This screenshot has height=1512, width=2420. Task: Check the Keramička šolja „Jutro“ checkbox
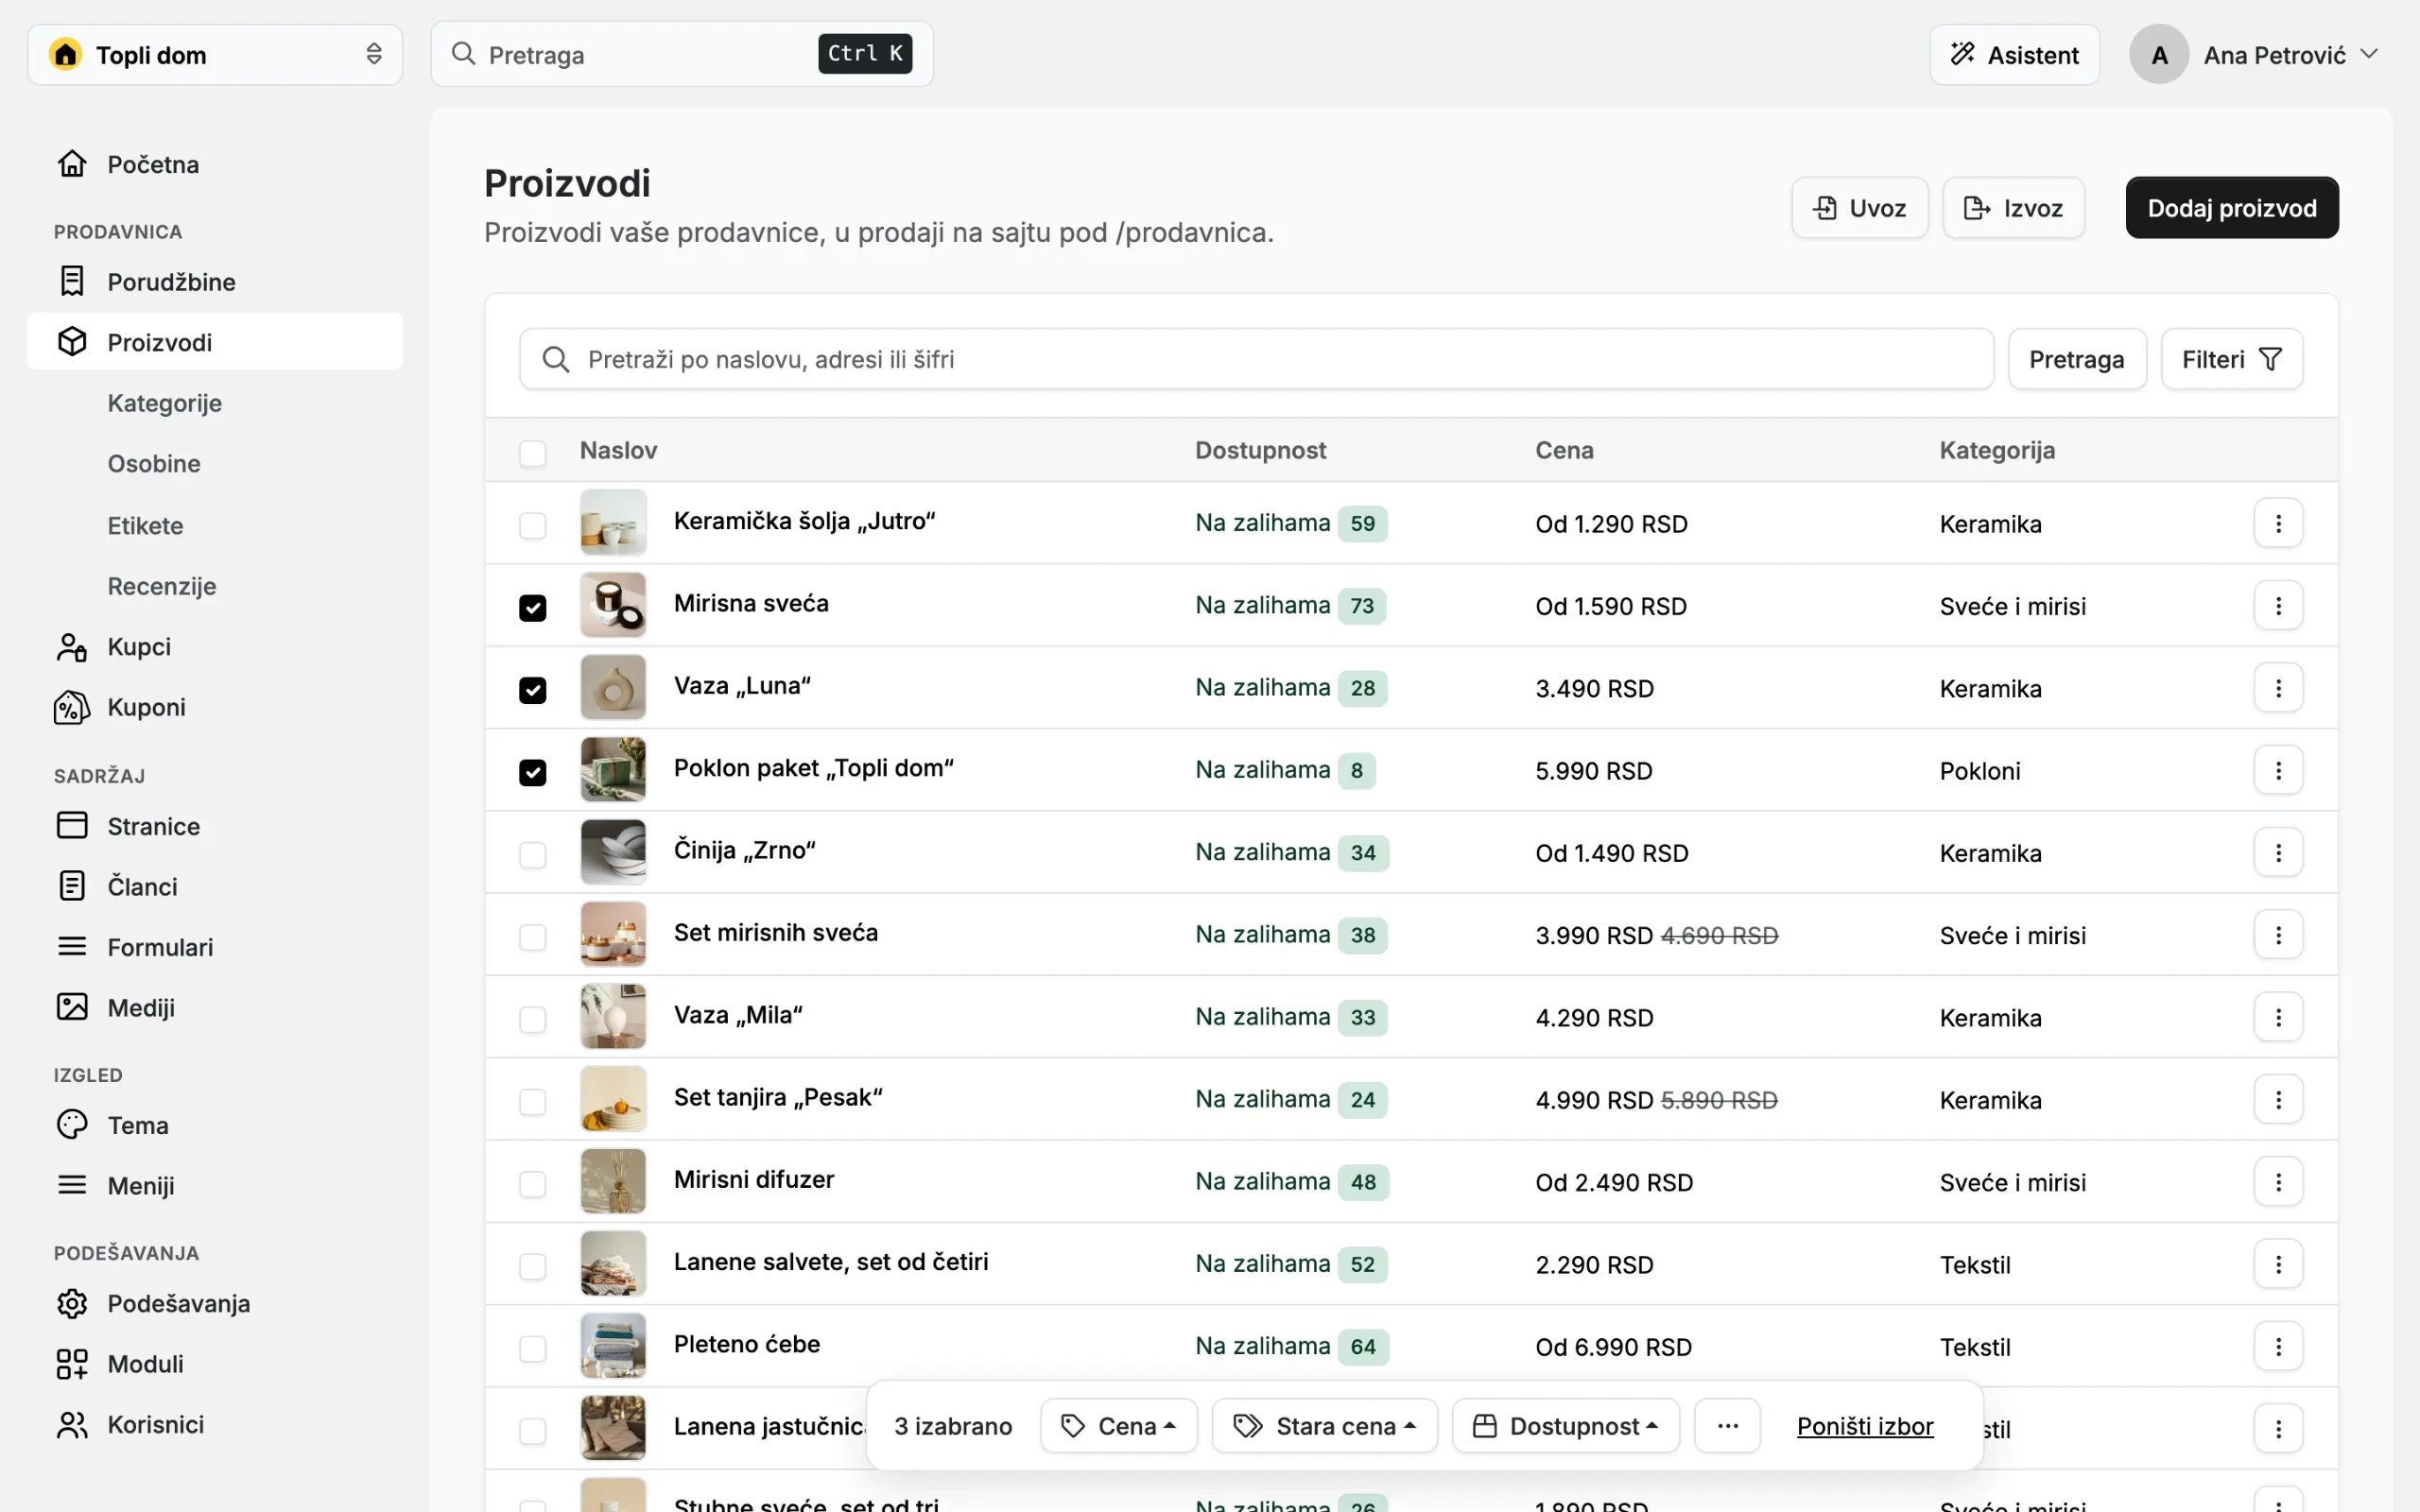[533, 526]
